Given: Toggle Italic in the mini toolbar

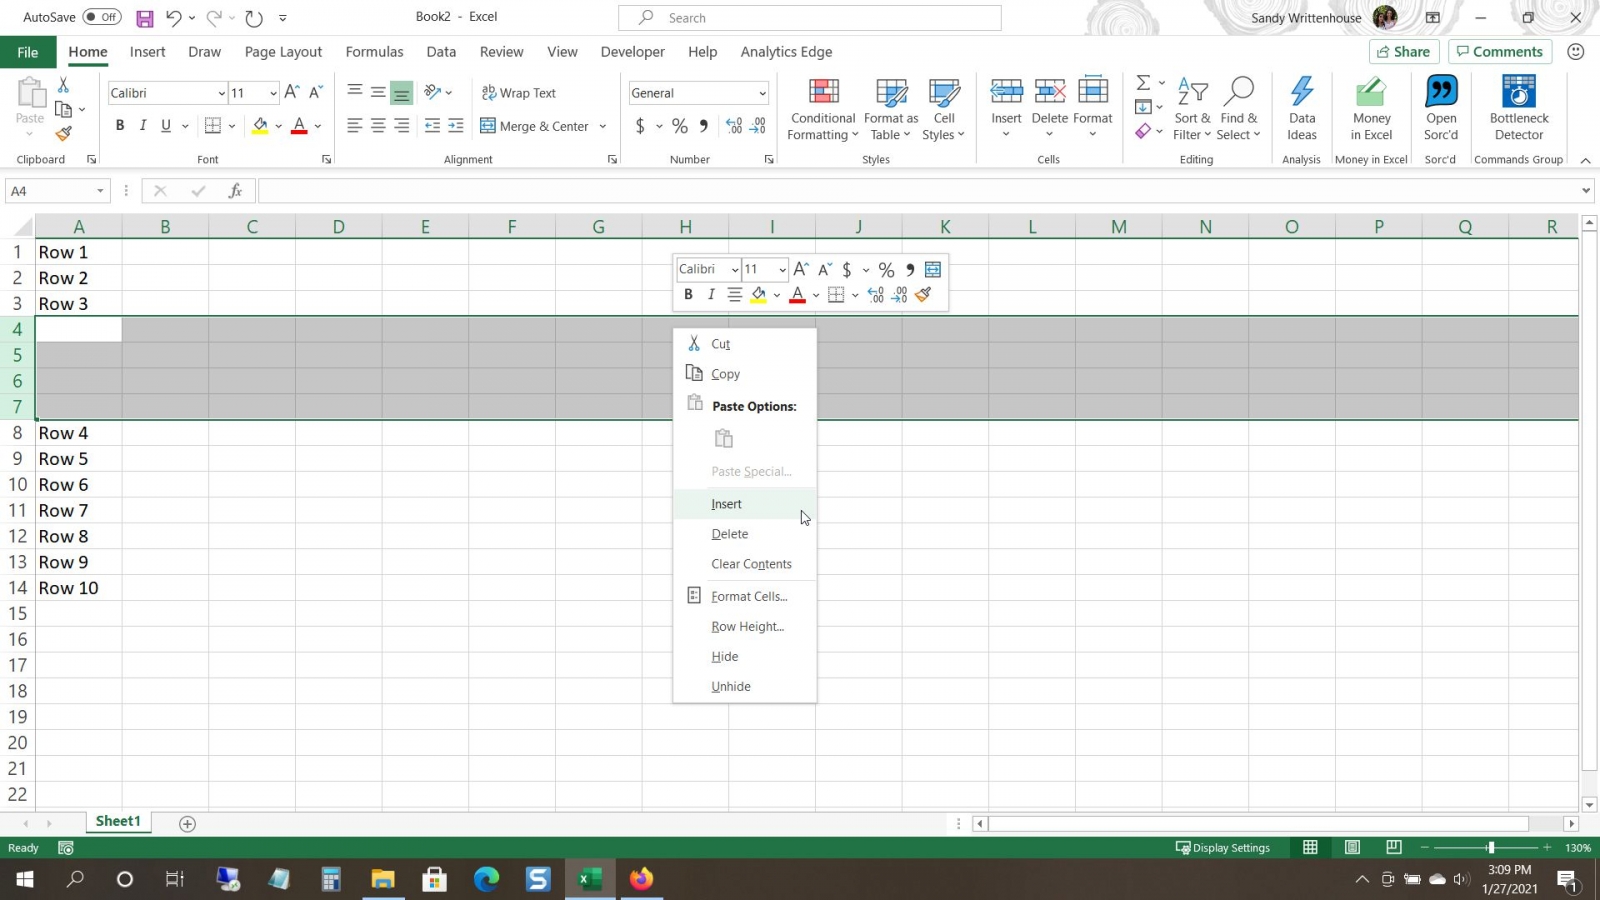Looking at the screenshot, I should point(711,295).
